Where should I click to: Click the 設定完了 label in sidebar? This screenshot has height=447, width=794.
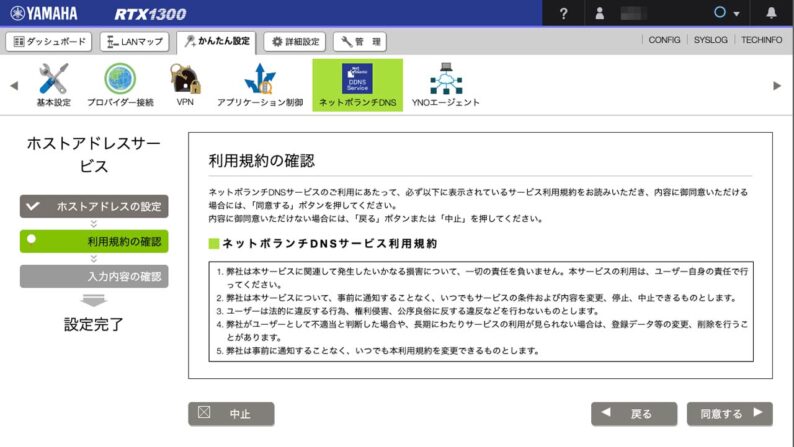94,324
